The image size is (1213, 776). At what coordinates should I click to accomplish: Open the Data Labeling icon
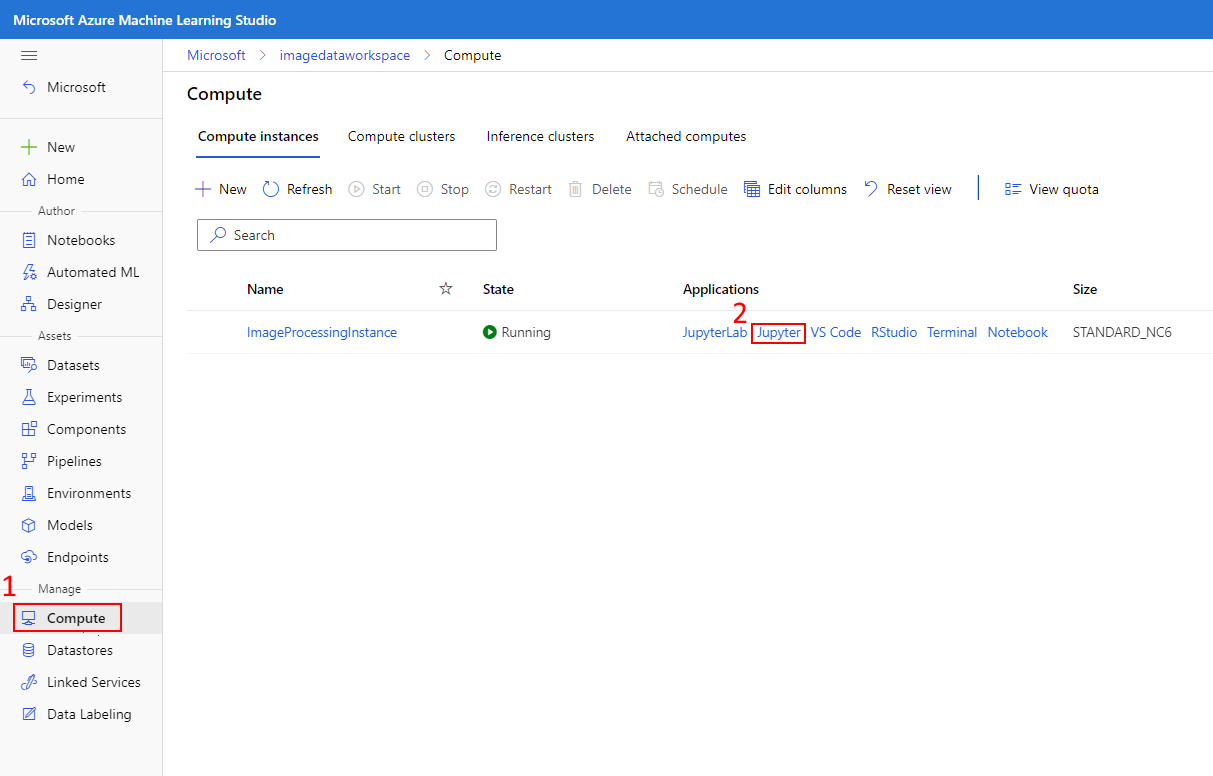29,714
